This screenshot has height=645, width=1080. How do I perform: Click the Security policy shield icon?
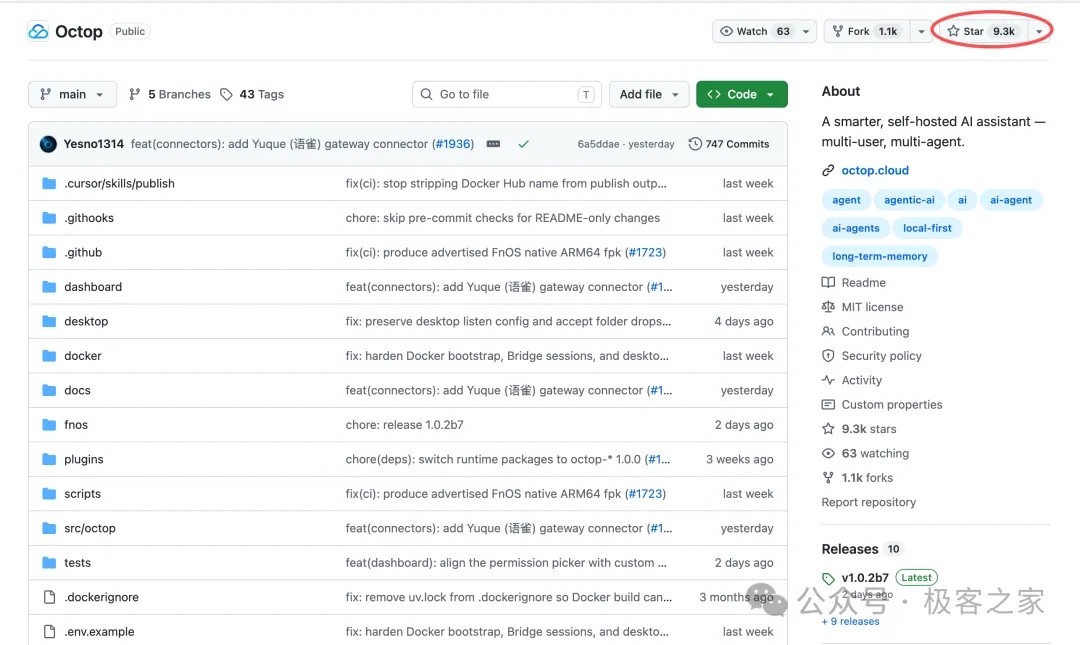pyautogui.click(x=828, y=356)
